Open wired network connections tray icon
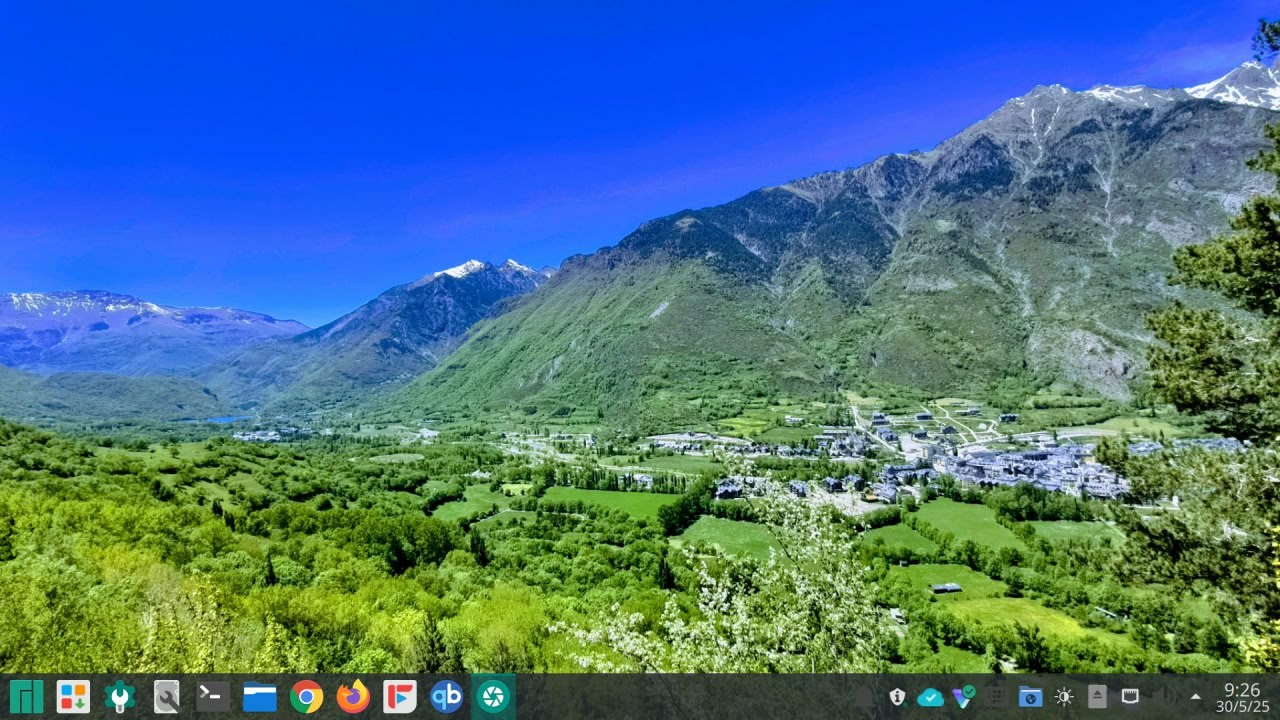 [1130, 697]
